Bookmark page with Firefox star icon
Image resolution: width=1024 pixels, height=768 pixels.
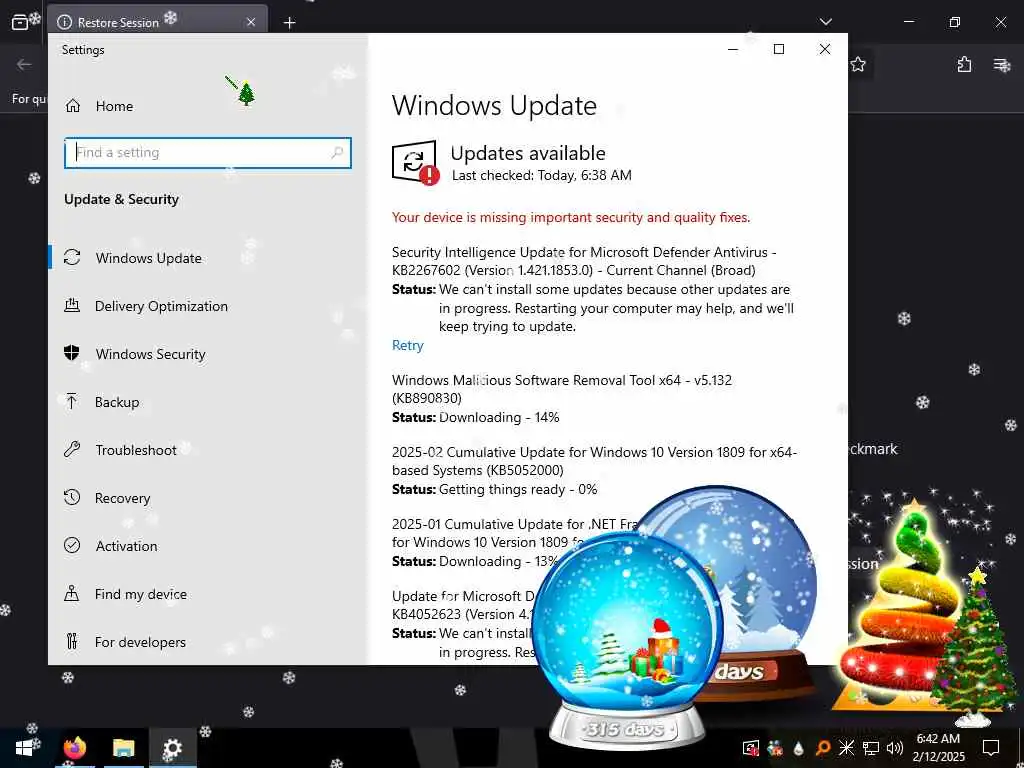(858, 64)
